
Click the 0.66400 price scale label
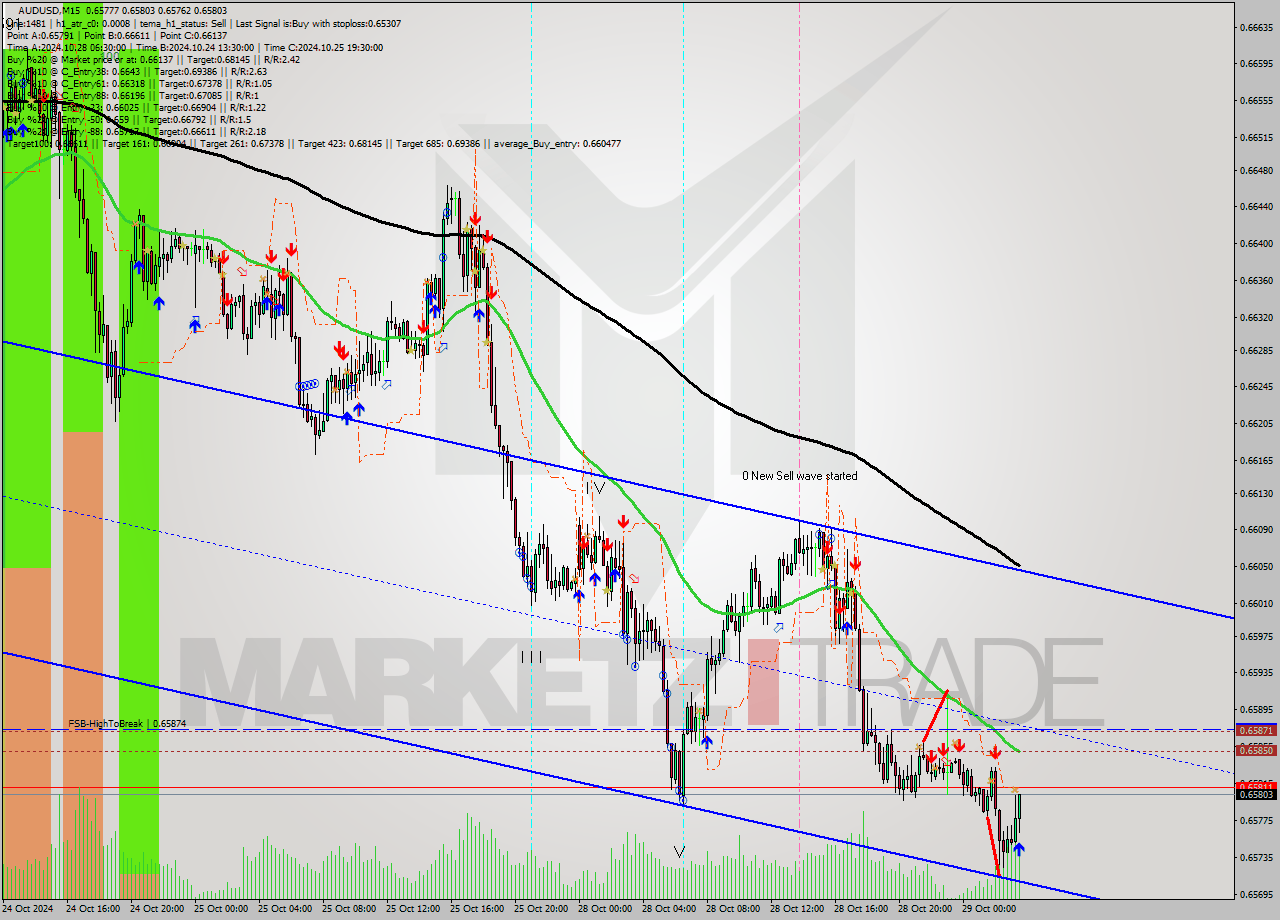(x=1257, y=244)
